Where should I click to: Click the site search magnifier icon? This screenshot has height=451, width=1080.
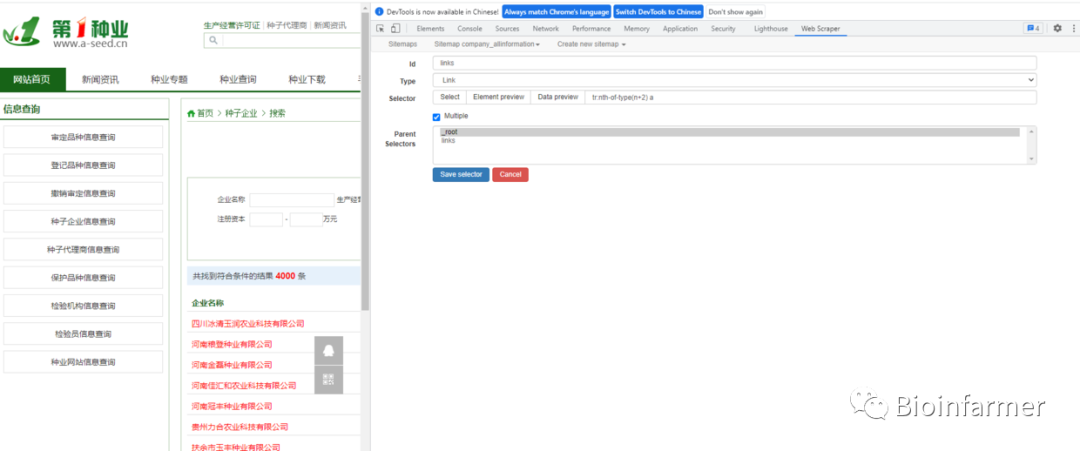213,41
